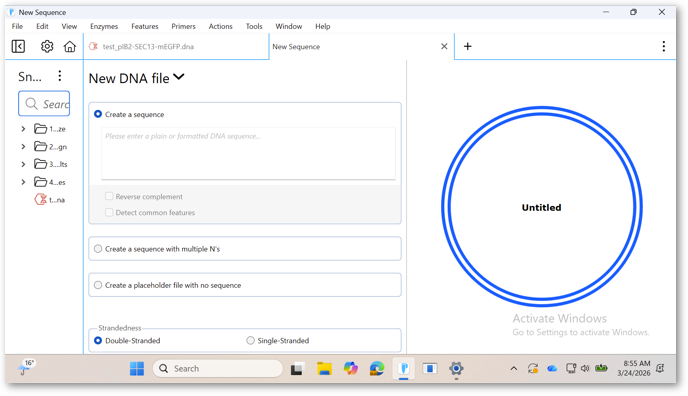Open the Help menu

[322, 26]
